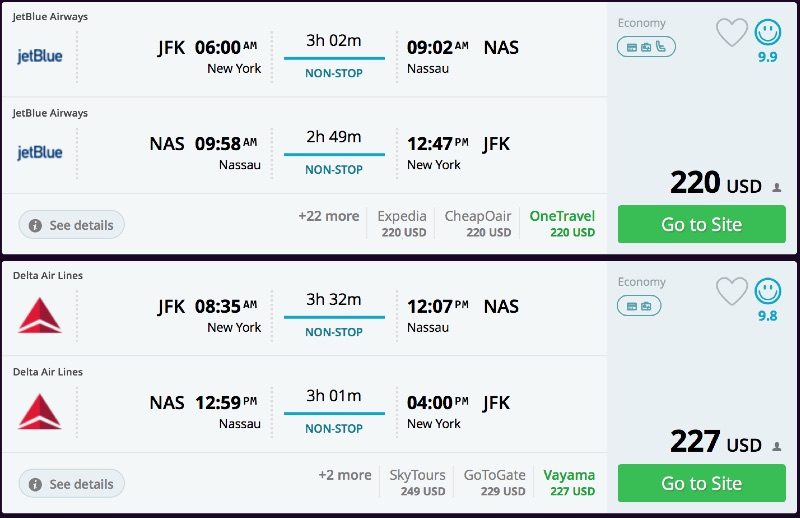This screenshot has width=800, height=518.
Task: Expand See details for the Delta itinerary
Action: (72, 484)
